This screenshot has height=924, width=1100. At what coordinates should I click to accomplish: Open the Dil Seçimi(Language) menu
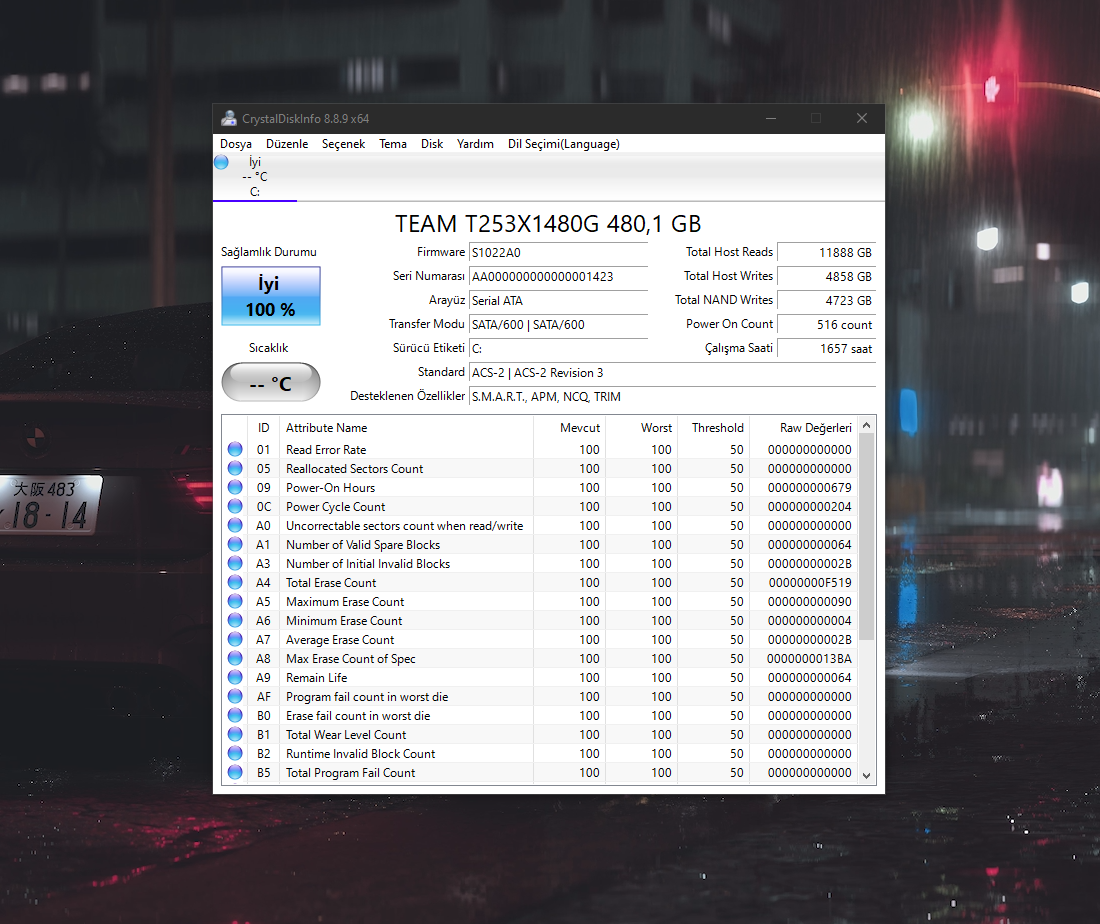[563, 144]
